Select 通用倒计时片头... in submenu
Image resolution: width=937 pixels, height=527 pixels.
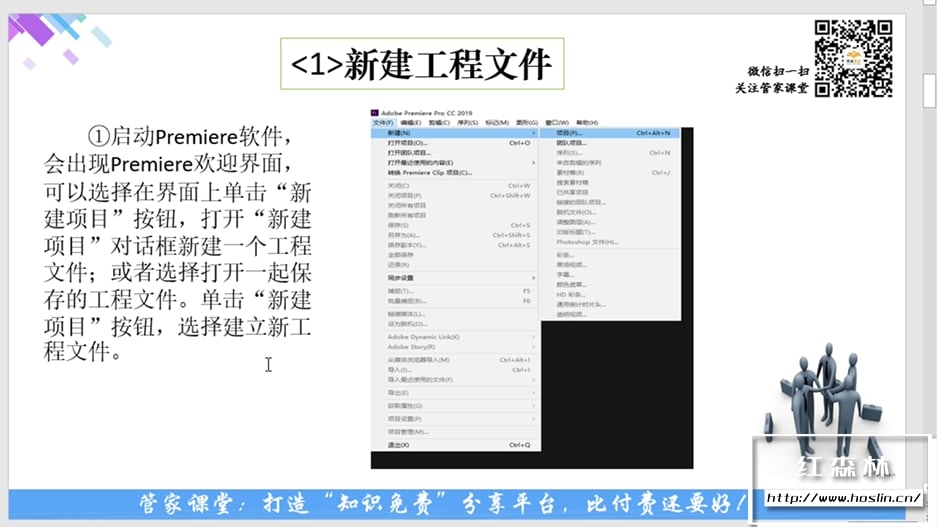pyautogui.click(x=610, y=305)
